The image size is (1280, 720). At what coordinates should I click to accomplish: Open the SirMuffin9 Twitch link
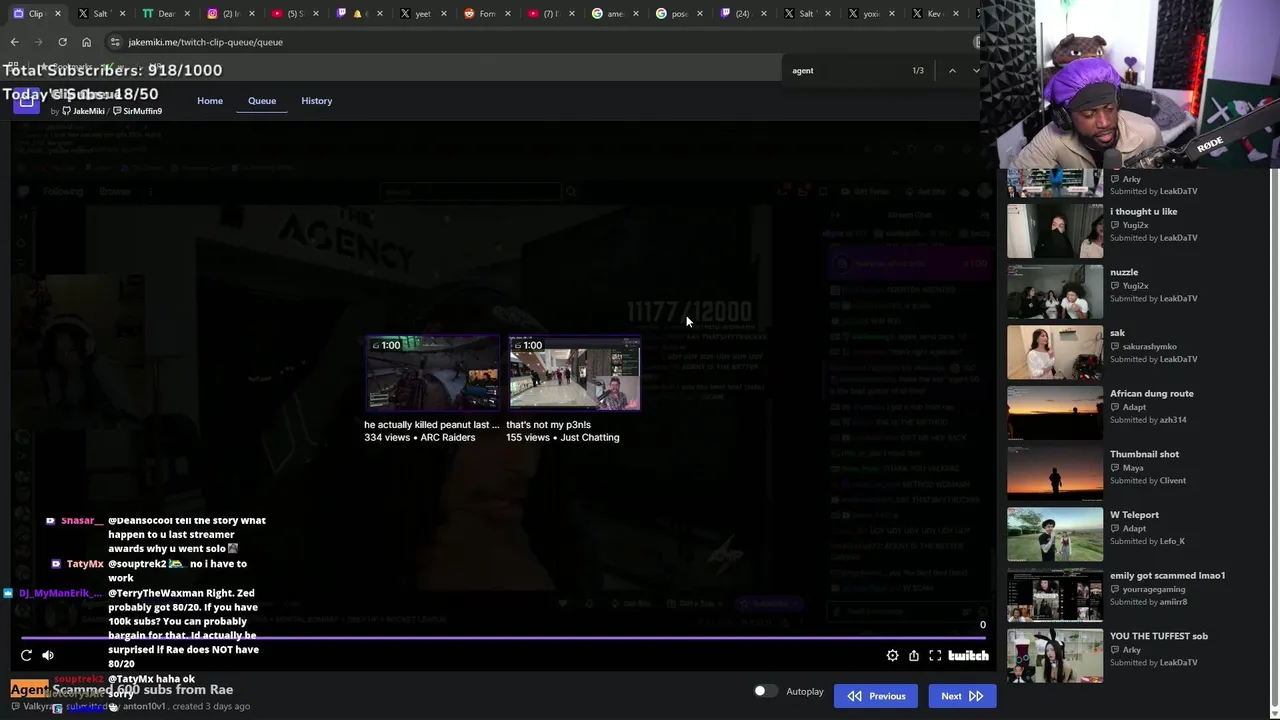[137, 111]
